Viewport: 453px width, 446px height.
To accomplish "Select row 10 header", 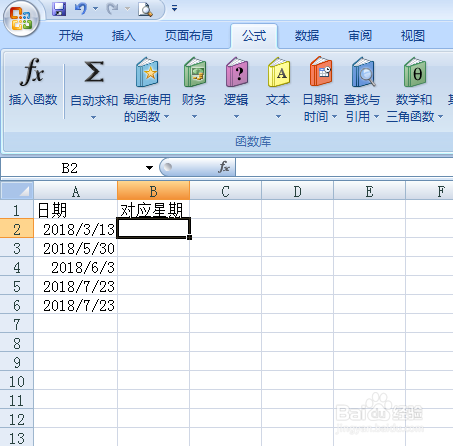I will pyautogui.click(x=17, y=381).
